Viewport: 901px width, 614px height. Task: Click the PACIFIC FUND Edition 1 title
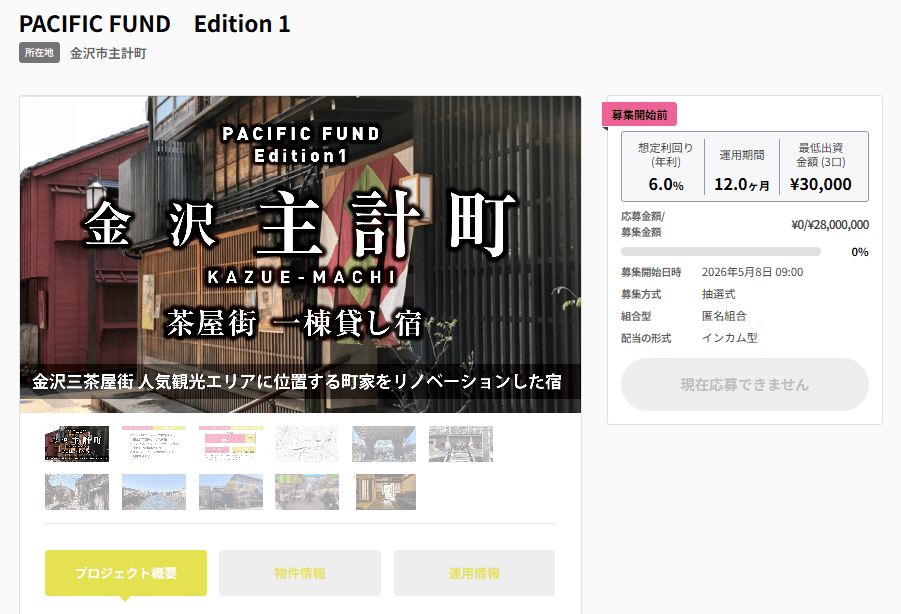point(155,23)
